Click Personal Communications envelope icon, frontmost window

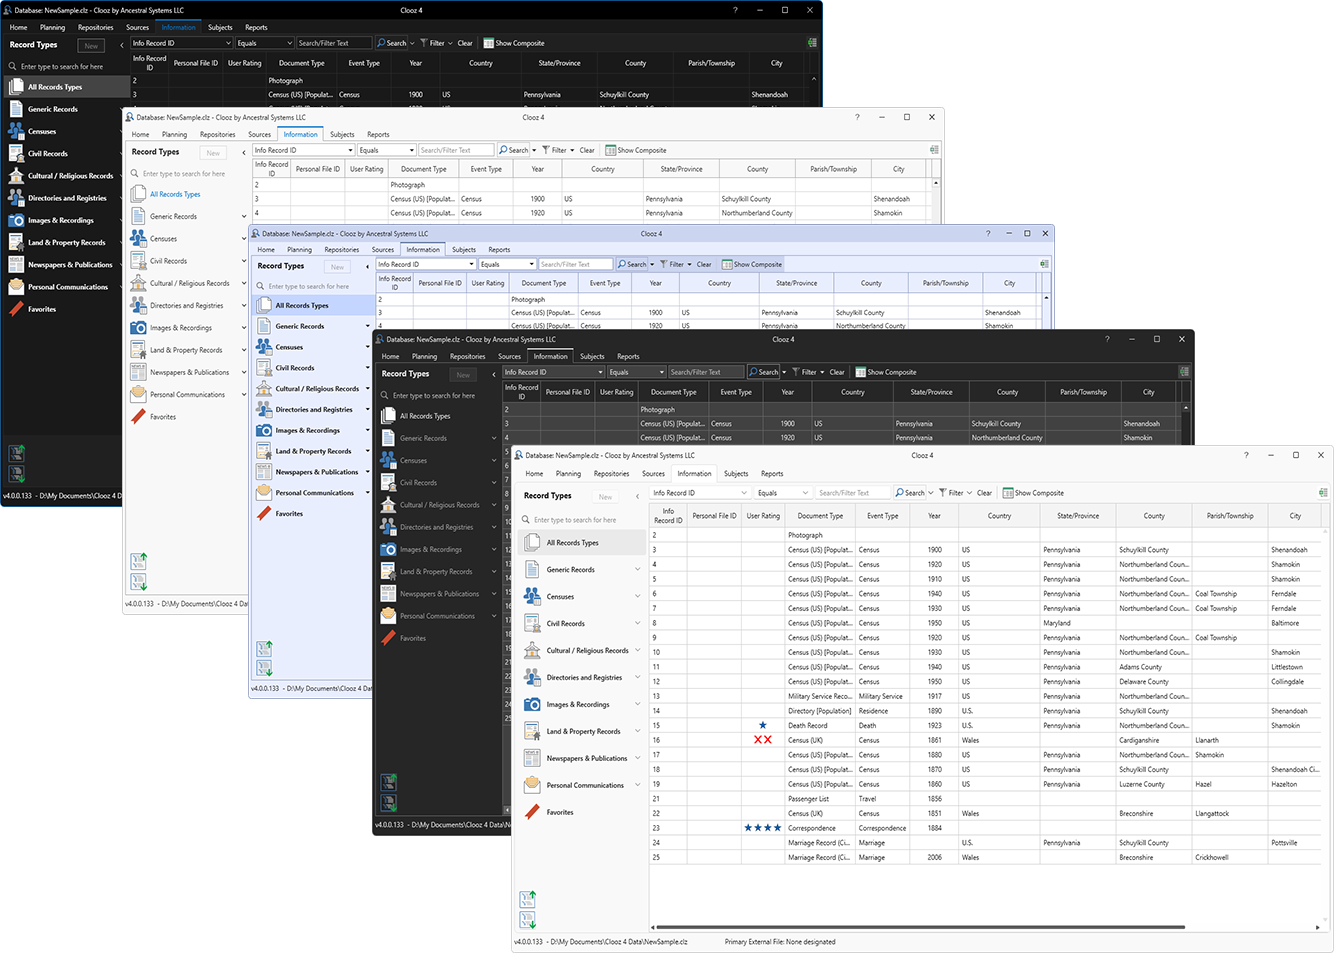tap(532, 785)
